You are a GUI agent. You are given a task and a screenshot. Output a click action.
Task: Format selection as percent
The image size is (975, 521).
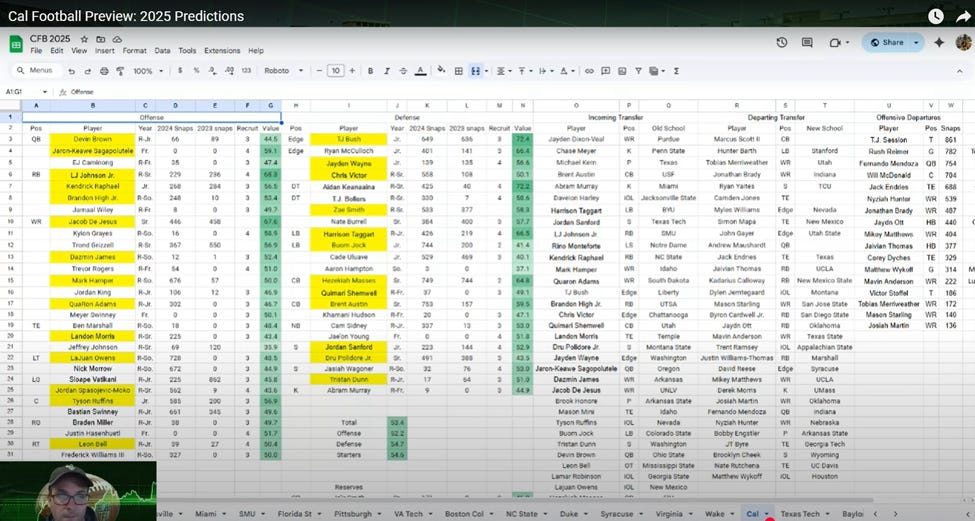pos(196,71)
